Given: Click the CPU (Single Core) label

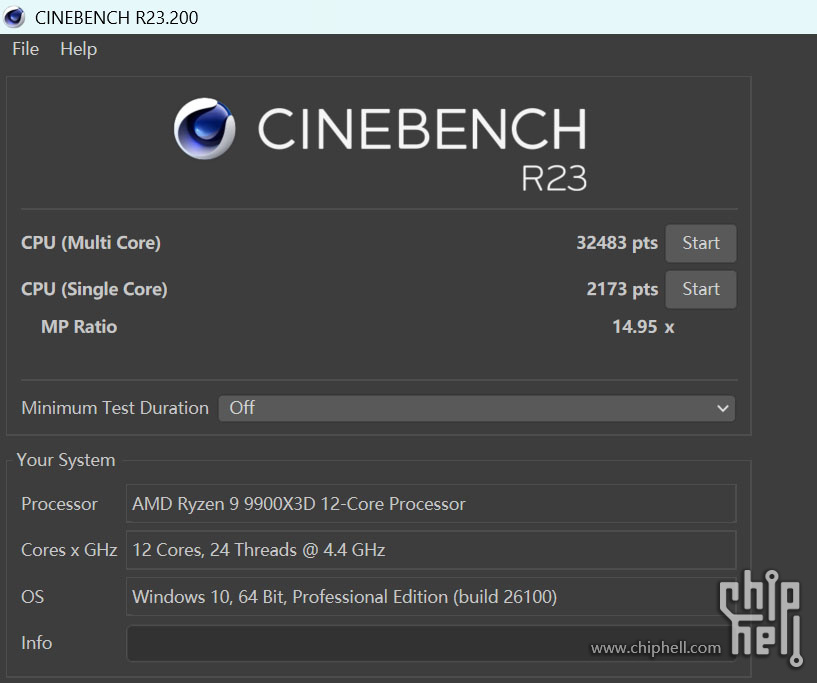Looking at the screenshot, I should click(x=94, y=289).
